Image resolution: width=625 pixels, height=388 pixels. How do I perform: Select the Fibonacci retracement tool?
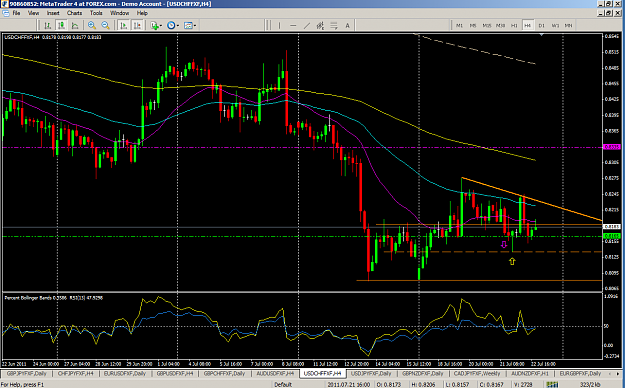click(334, 26)
